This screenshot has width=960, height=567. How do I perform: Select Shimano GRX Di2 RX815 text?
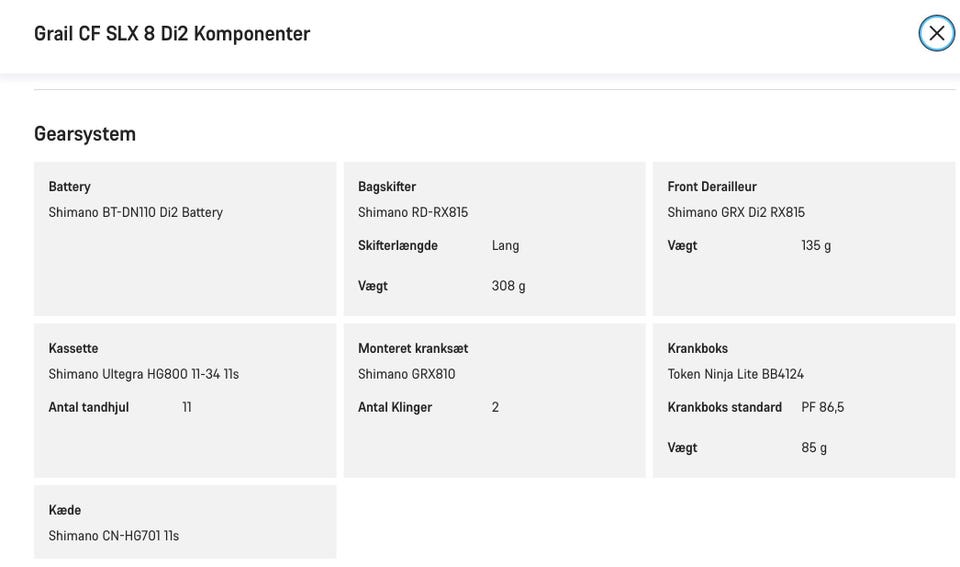click(736, 212)
